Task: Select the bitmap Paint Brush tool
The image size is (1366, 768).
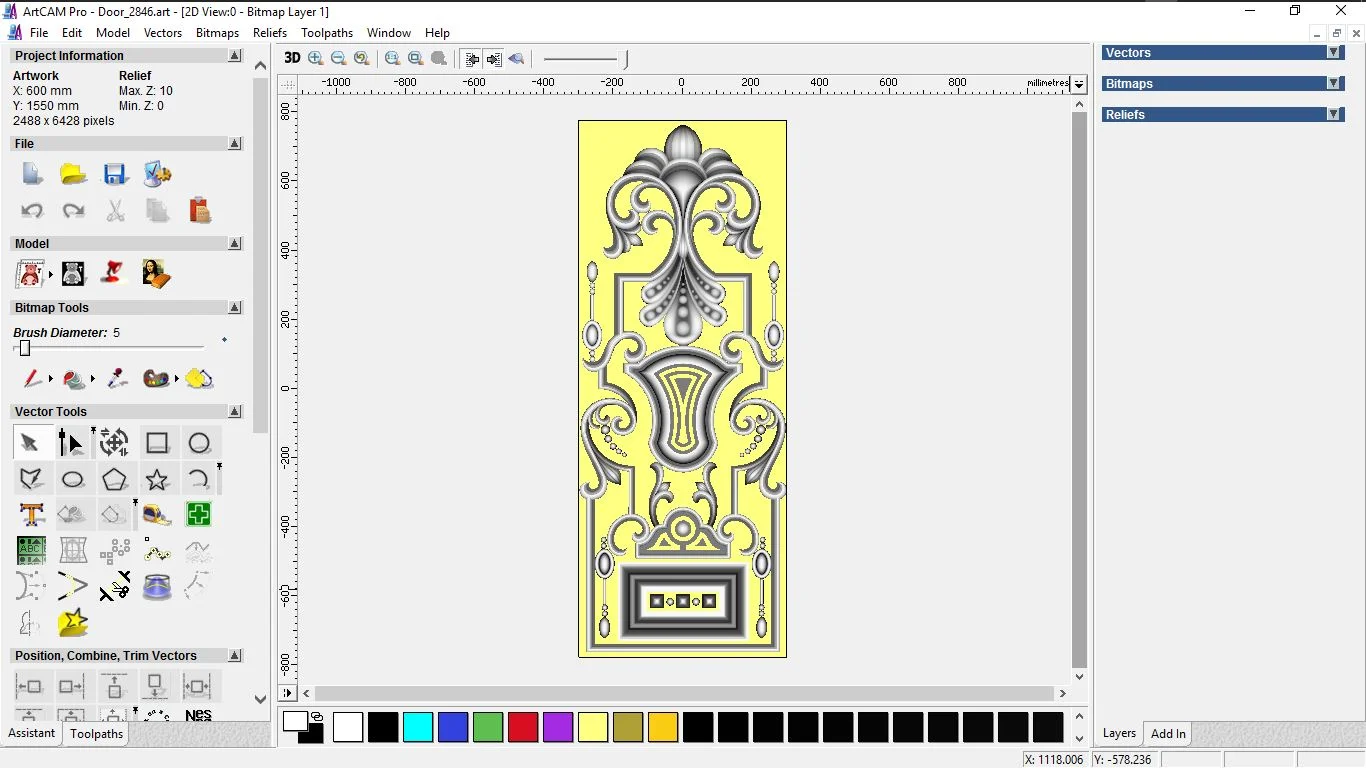Action: click(31, 379)
